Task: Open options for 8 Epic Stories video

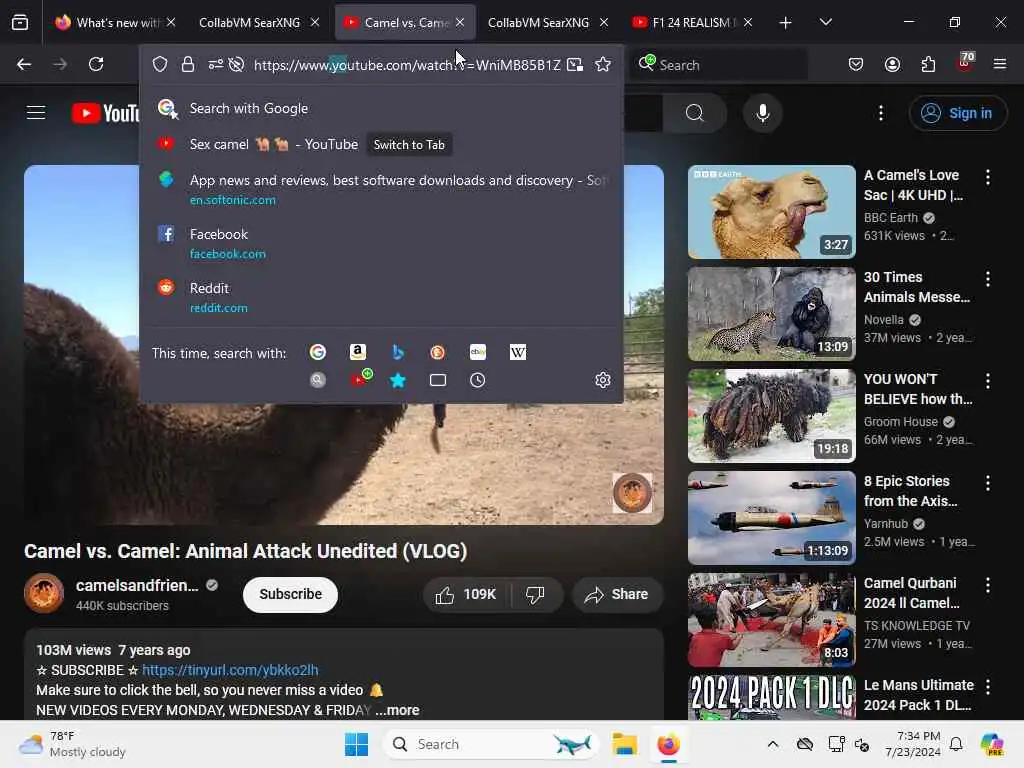Action: [987, 483]
